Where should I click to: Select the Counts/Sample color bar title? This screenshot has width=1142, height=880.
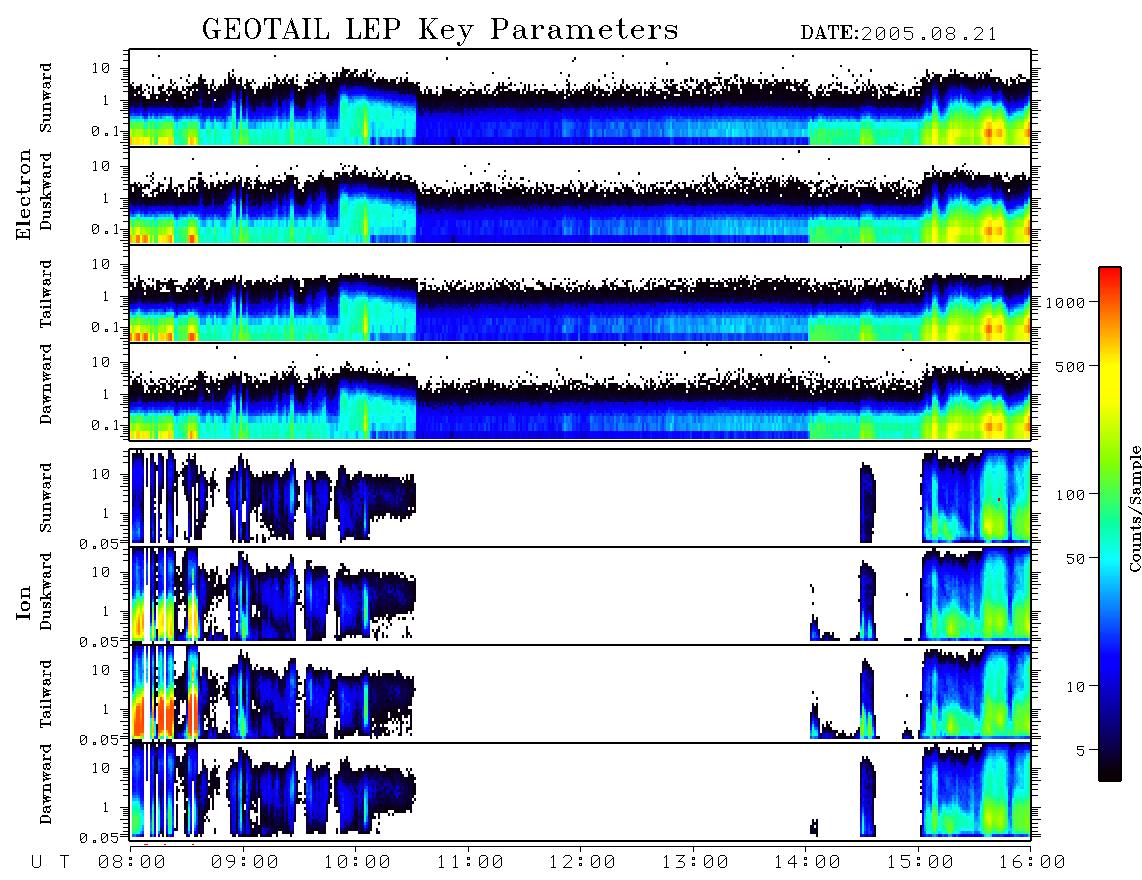click(x=1134, y=508)
